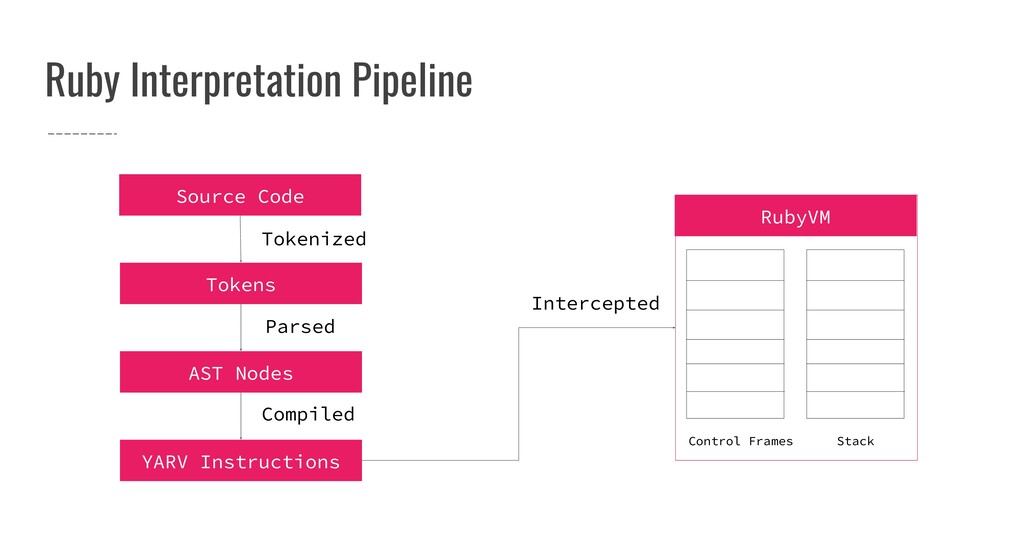Click the third Control Frames cell
This screenshot has height=540, width=1024.
[x=735, y=325]
